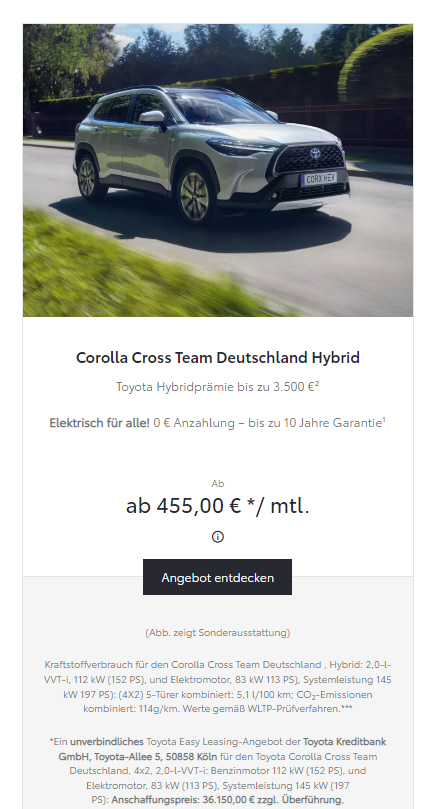
Task: Open the Angebot entdecken offer button
Action: (x=217, y=577)
